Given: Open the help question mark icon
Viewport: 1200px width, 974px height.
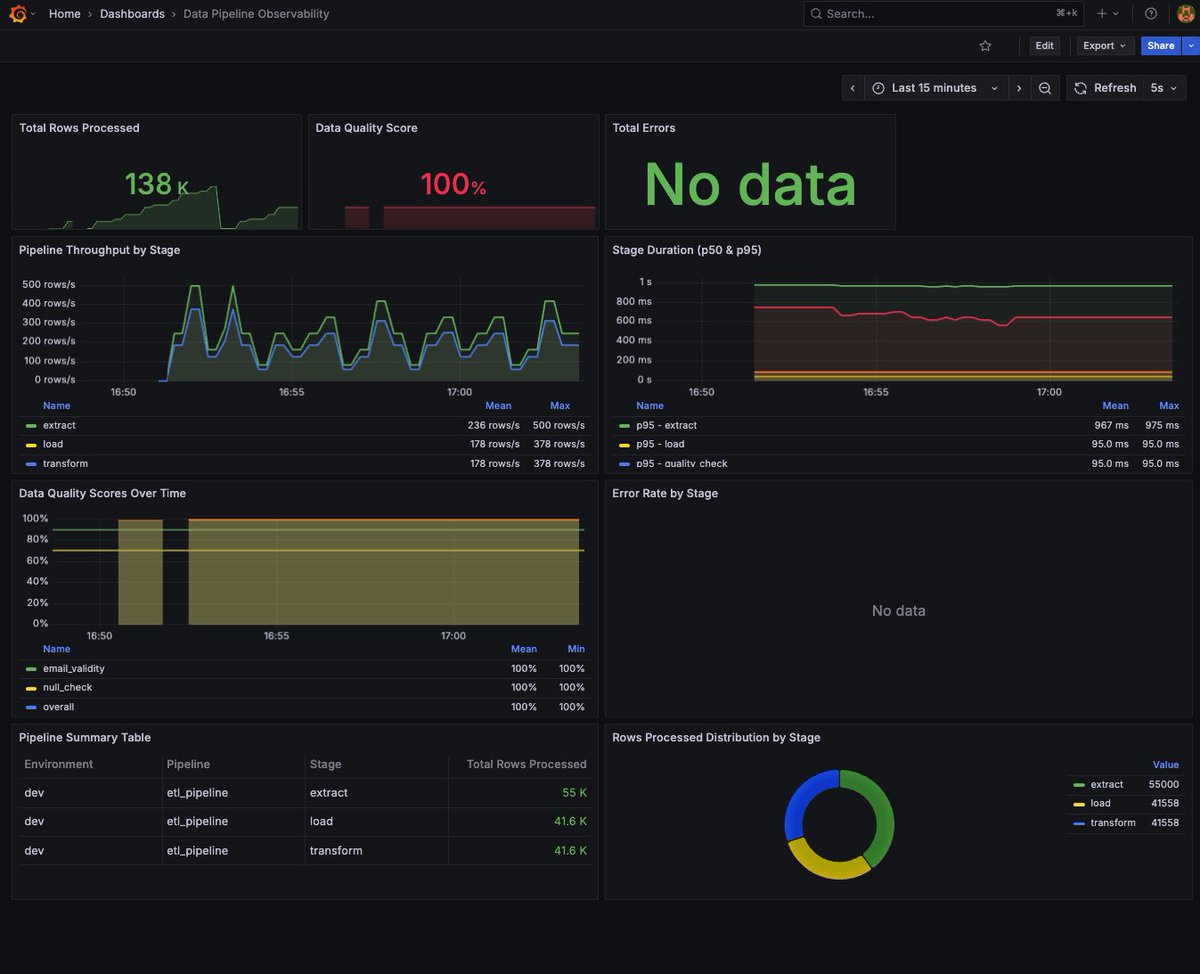Looking at the screenshot, I should 1151,14.
